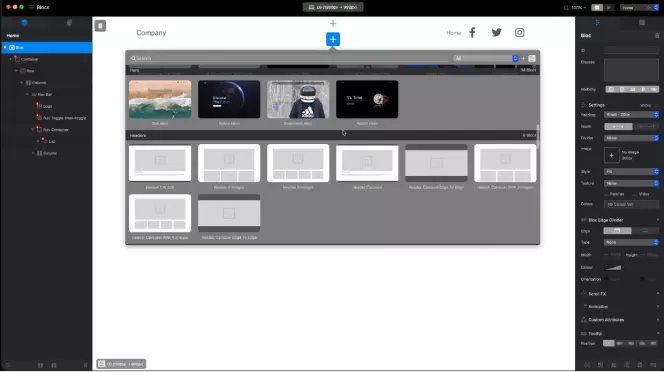Click the add image plus button
664x372 pixels.
[x=611, y=155]
